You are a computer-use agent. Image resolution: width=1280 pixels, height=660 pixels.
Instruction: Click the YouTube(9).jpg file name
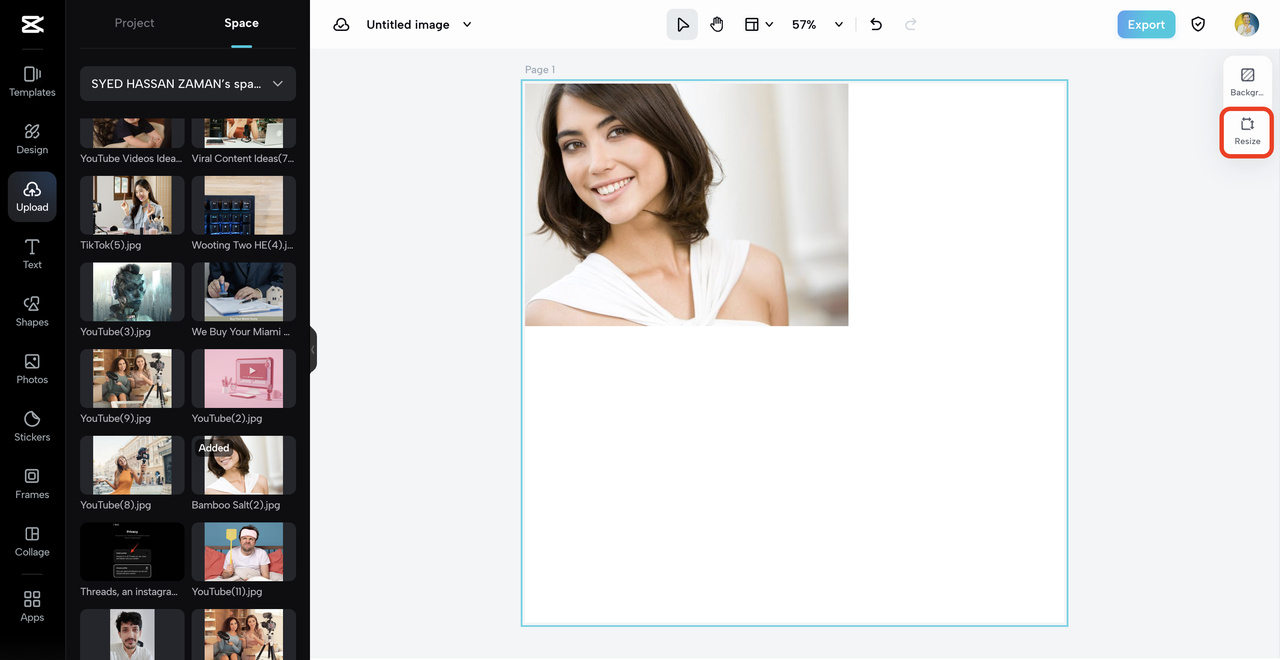point(116,418)
